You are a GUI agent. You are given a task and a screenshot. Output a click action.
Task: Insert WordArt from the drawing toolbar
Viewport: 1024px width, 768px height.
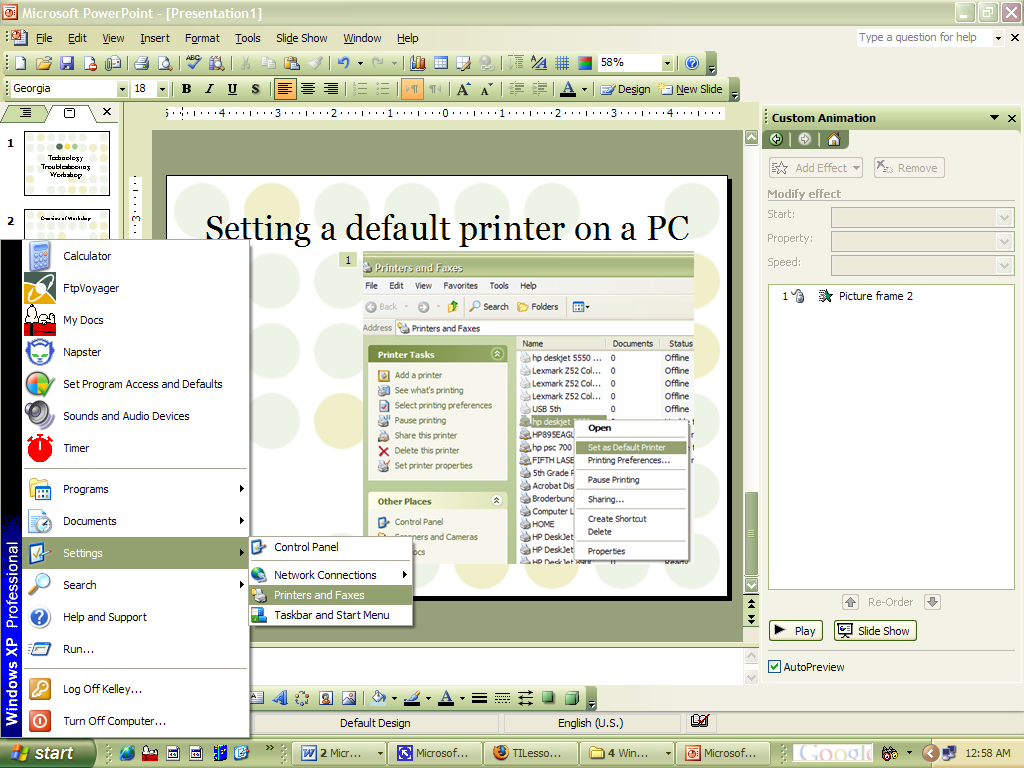click(x=280, y=698)
